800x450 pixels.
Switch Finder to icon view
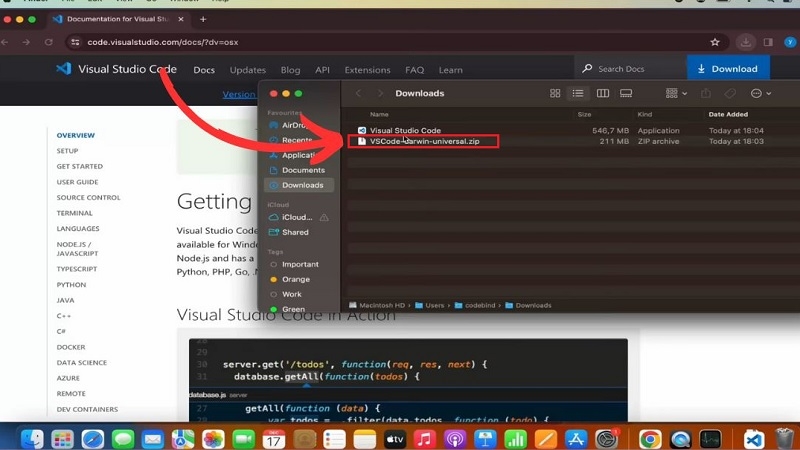pyautogui.click(x=555, y=93)
